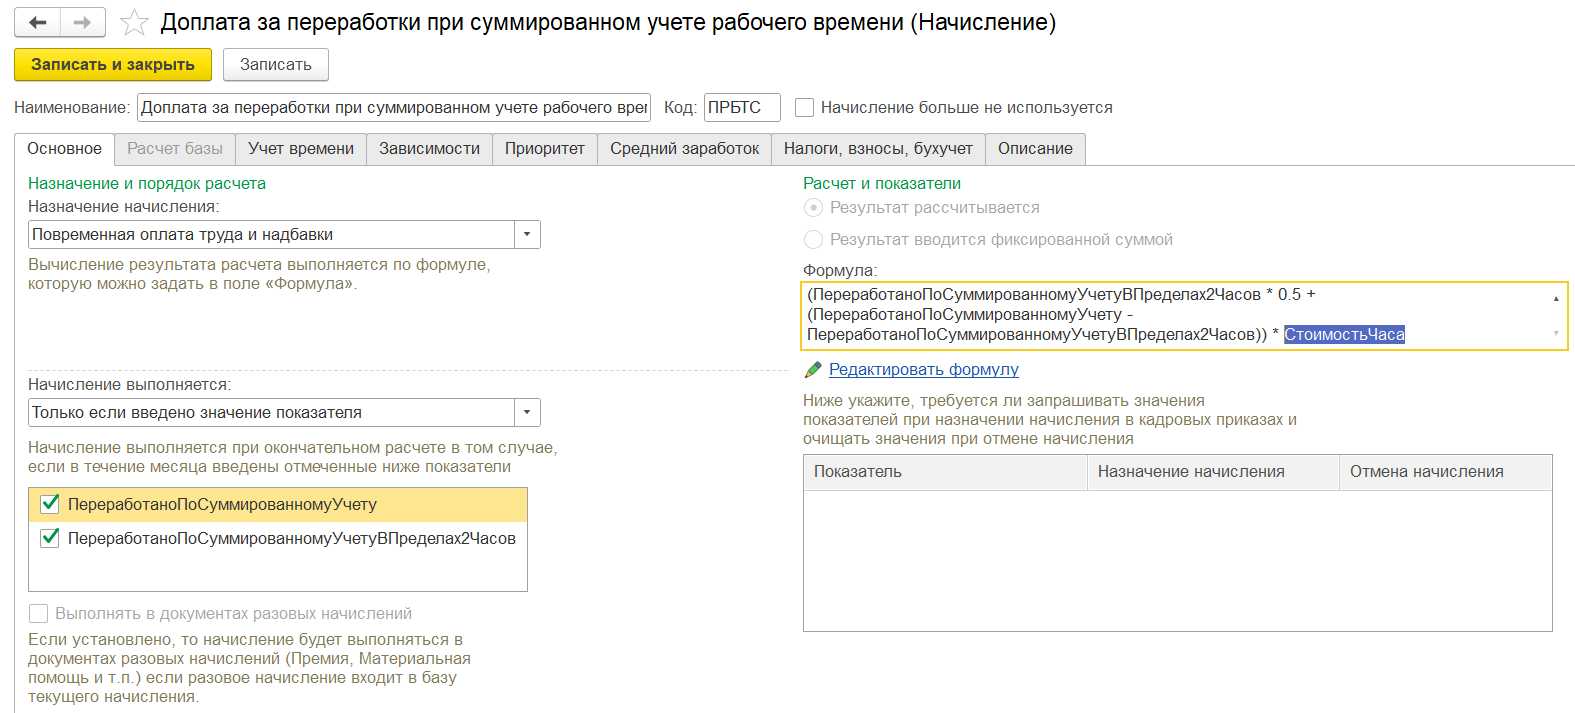
Task: Click into the "Код" input field
Action: (741, 108)
